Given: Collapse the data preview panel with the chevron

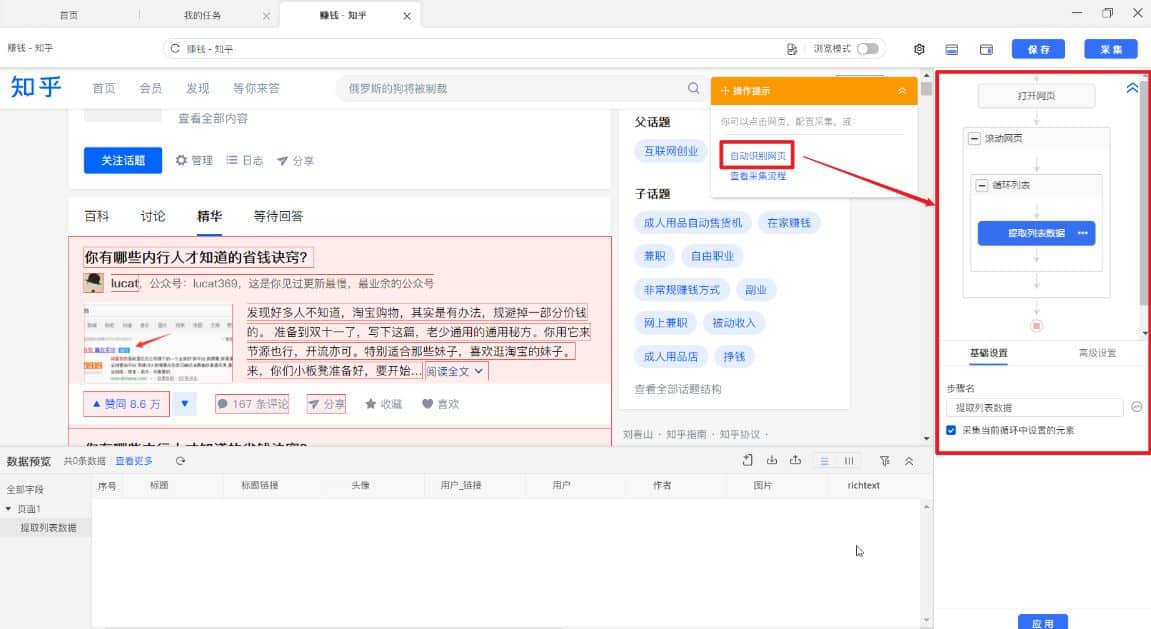Looking at the screenshot, I should (908, 461).
